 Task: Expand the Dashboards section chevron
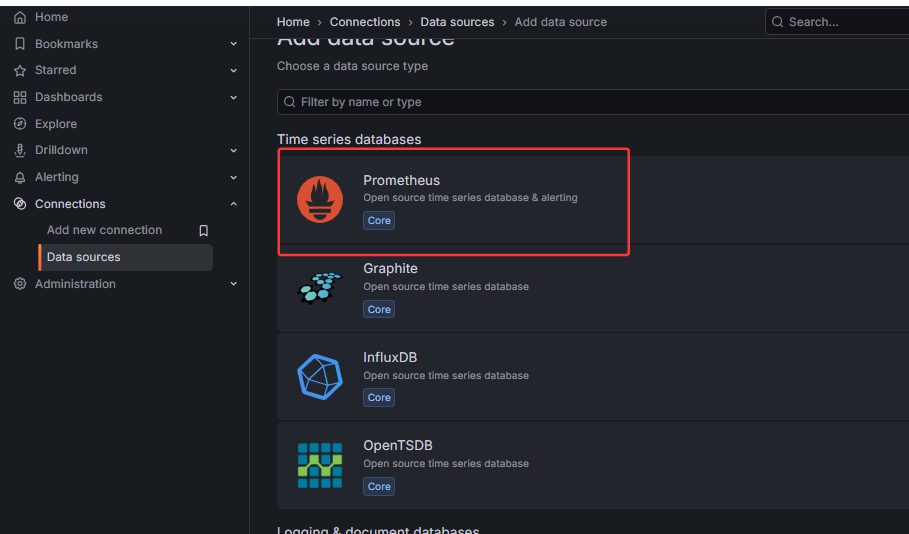(x=234, y=97)
